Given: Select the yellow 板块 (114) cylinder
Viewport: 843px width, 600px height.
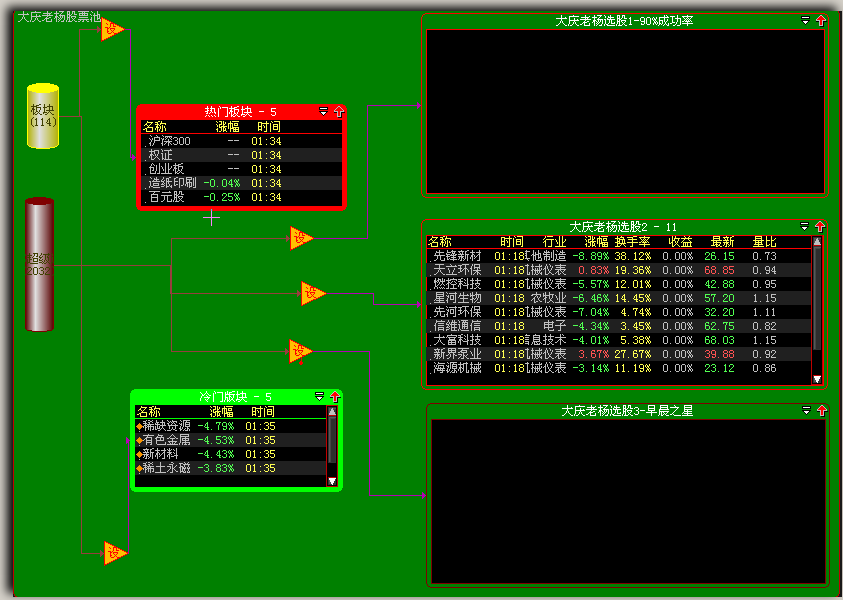Looking at the screenshot, I should click(x=43, y=116).
